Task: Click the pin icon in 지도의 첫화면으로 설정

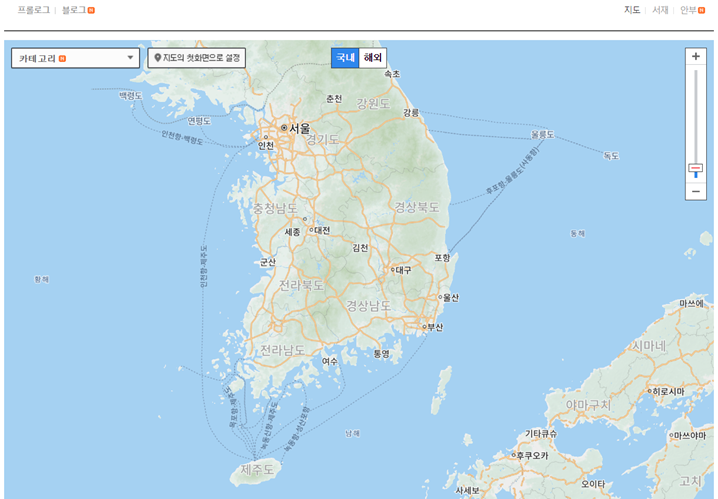Action: pos(157,58)
